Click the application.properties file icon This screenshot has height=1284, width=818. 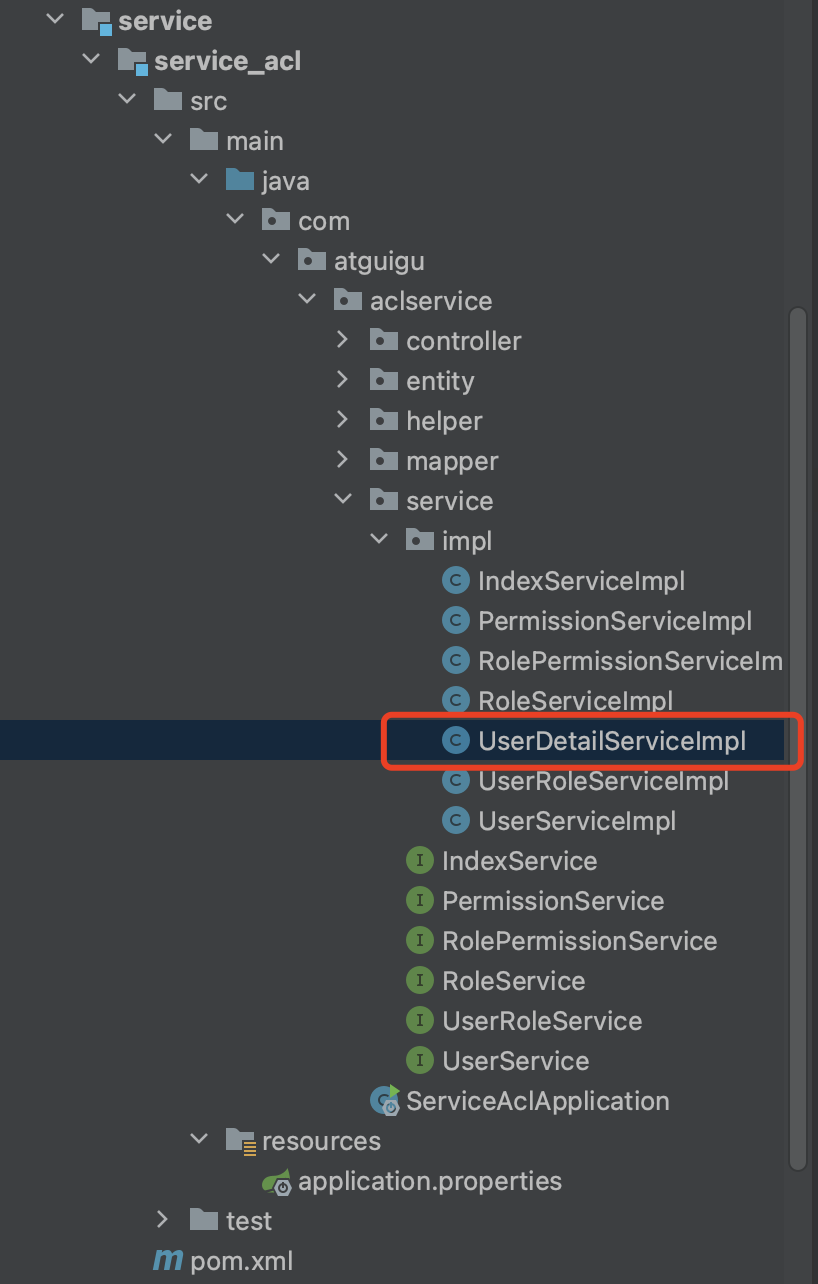coord(276,1181)
